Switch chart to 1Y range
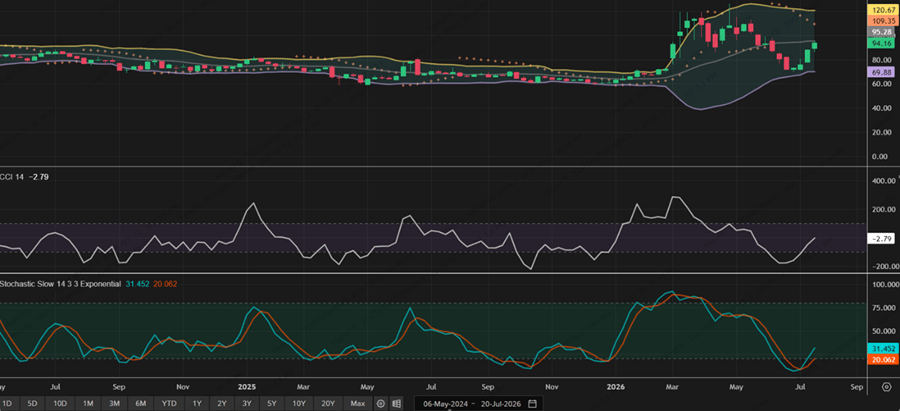Image resolution: width=900 pixels, height=411 pixels. pos(197,404)
